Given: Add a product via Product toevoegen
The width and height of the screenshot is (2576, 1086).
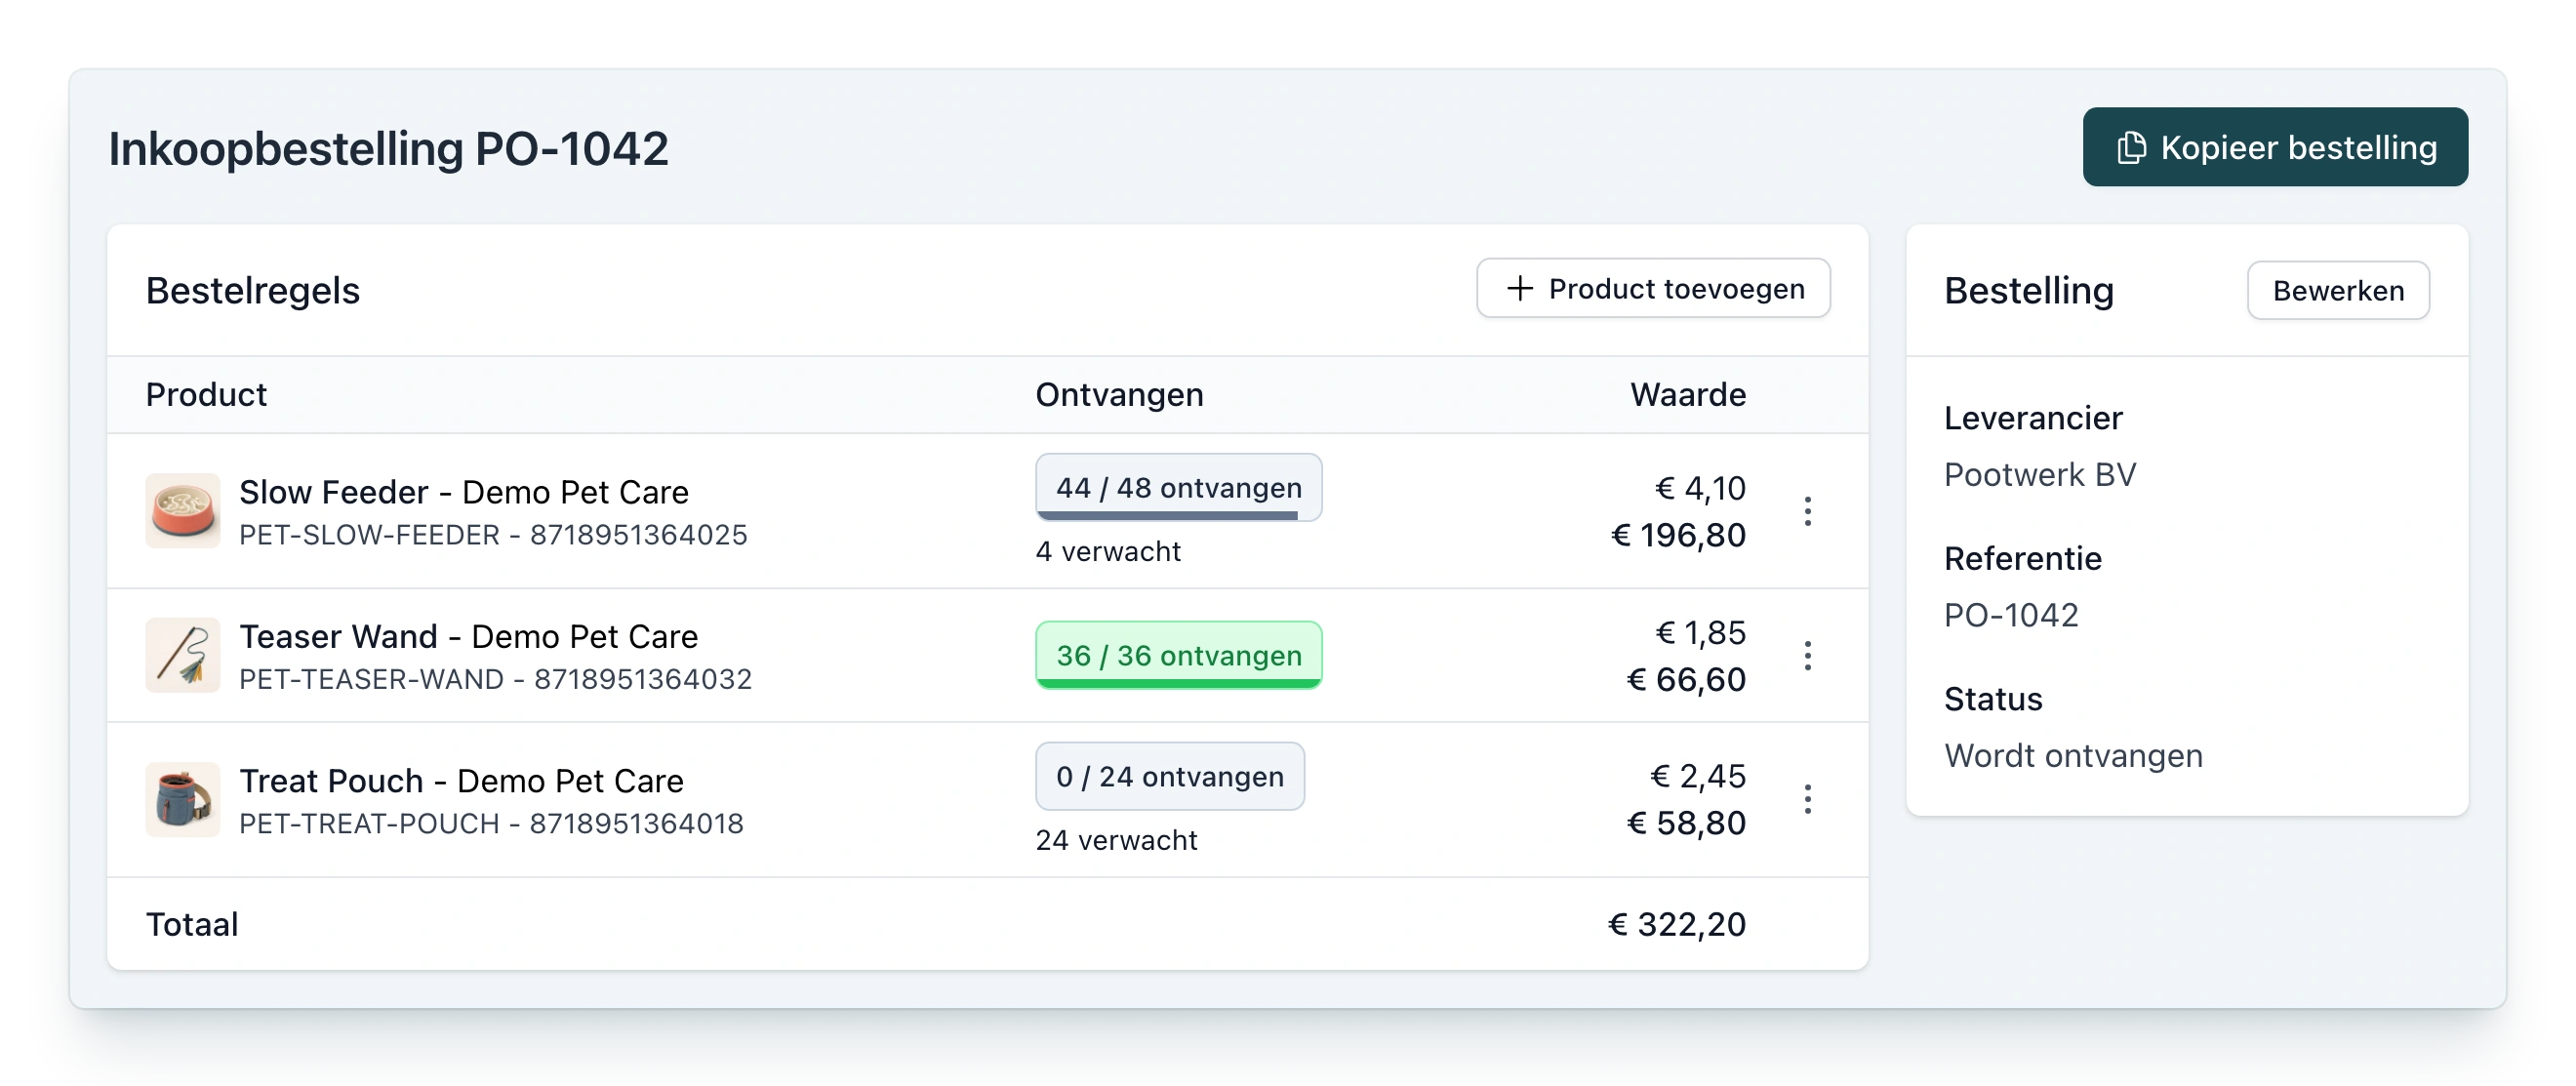Looking at the screenshot, I should [x=1653, y=288].
